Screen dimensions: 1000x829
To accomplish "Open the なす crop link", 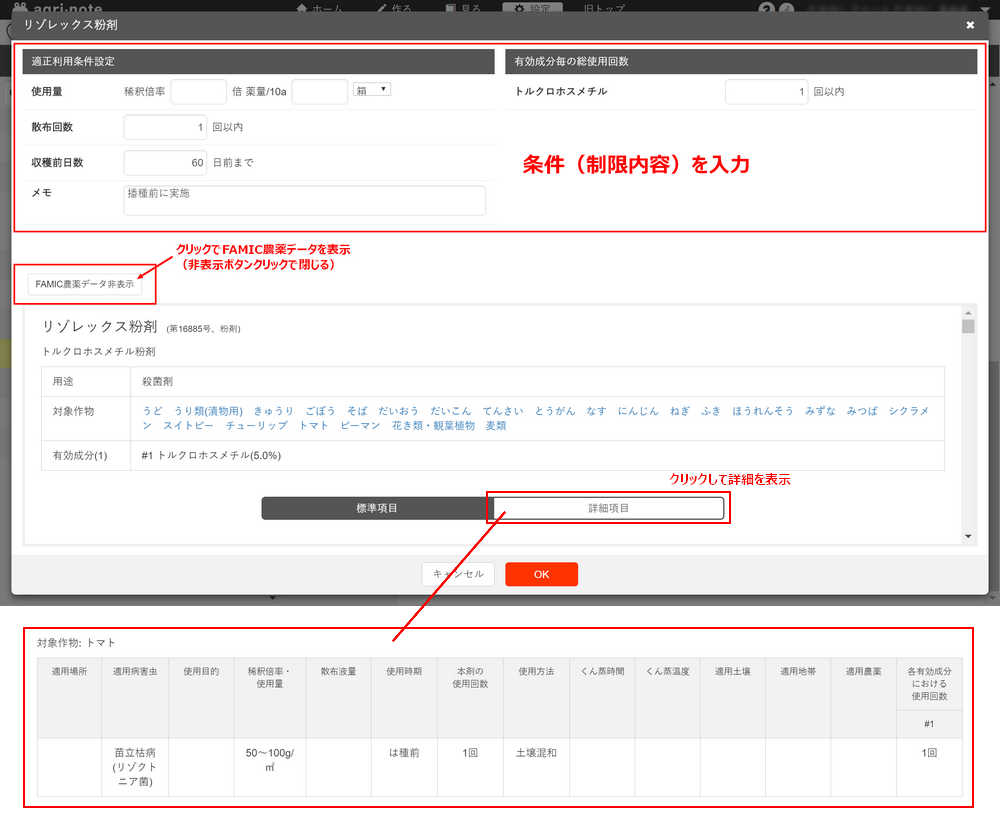I will pyautogui.click(x=596, y=411).
